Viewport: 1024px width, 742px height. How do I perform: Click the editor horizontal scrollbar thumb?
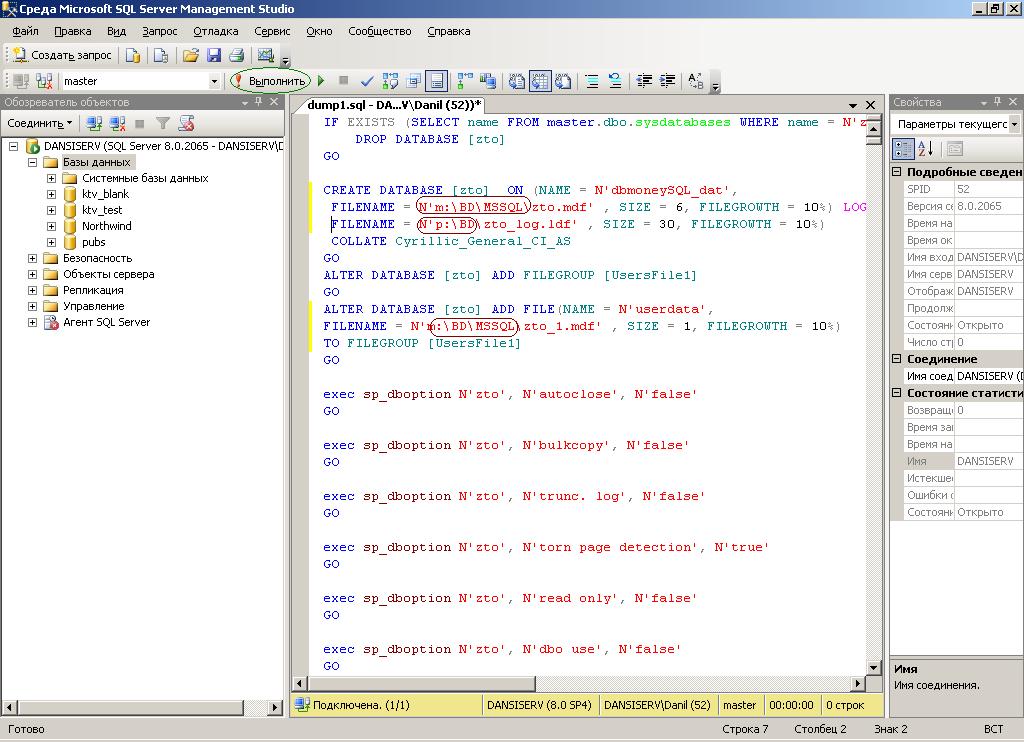[422, 683]
